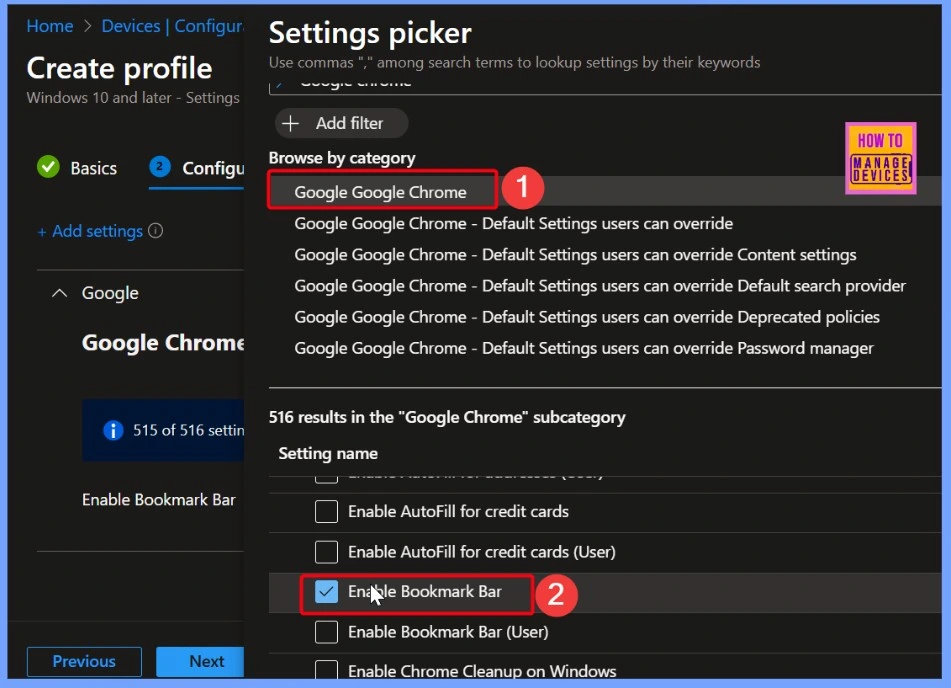Open the Configuration breadcrumb link

[x=209, y=26]
